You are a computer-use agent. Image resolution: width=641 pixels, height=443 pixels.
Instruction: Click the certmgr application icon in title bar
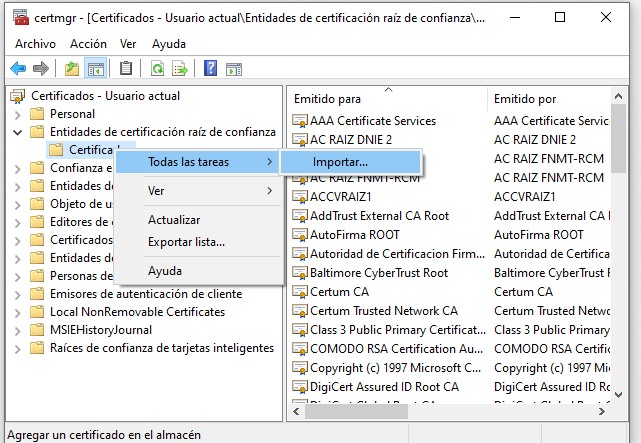21,18
